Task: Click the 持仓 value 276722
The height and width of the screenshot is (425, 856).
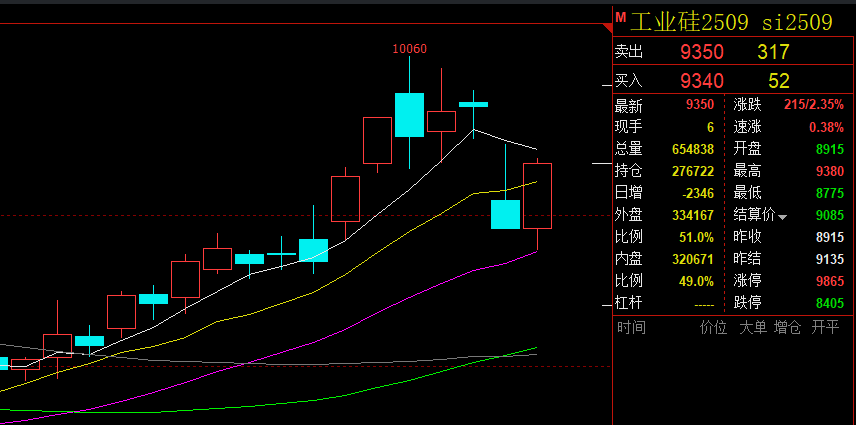Action: 693,171
